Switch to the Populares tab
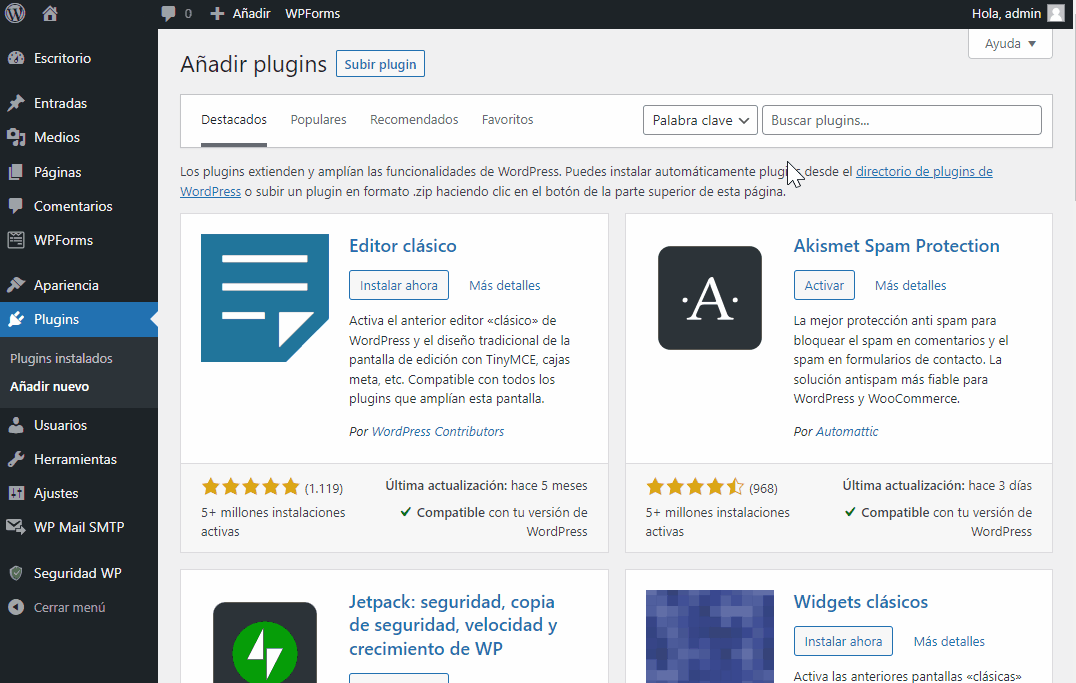This screenshot has height=683, width=1076. click(318, 120)
